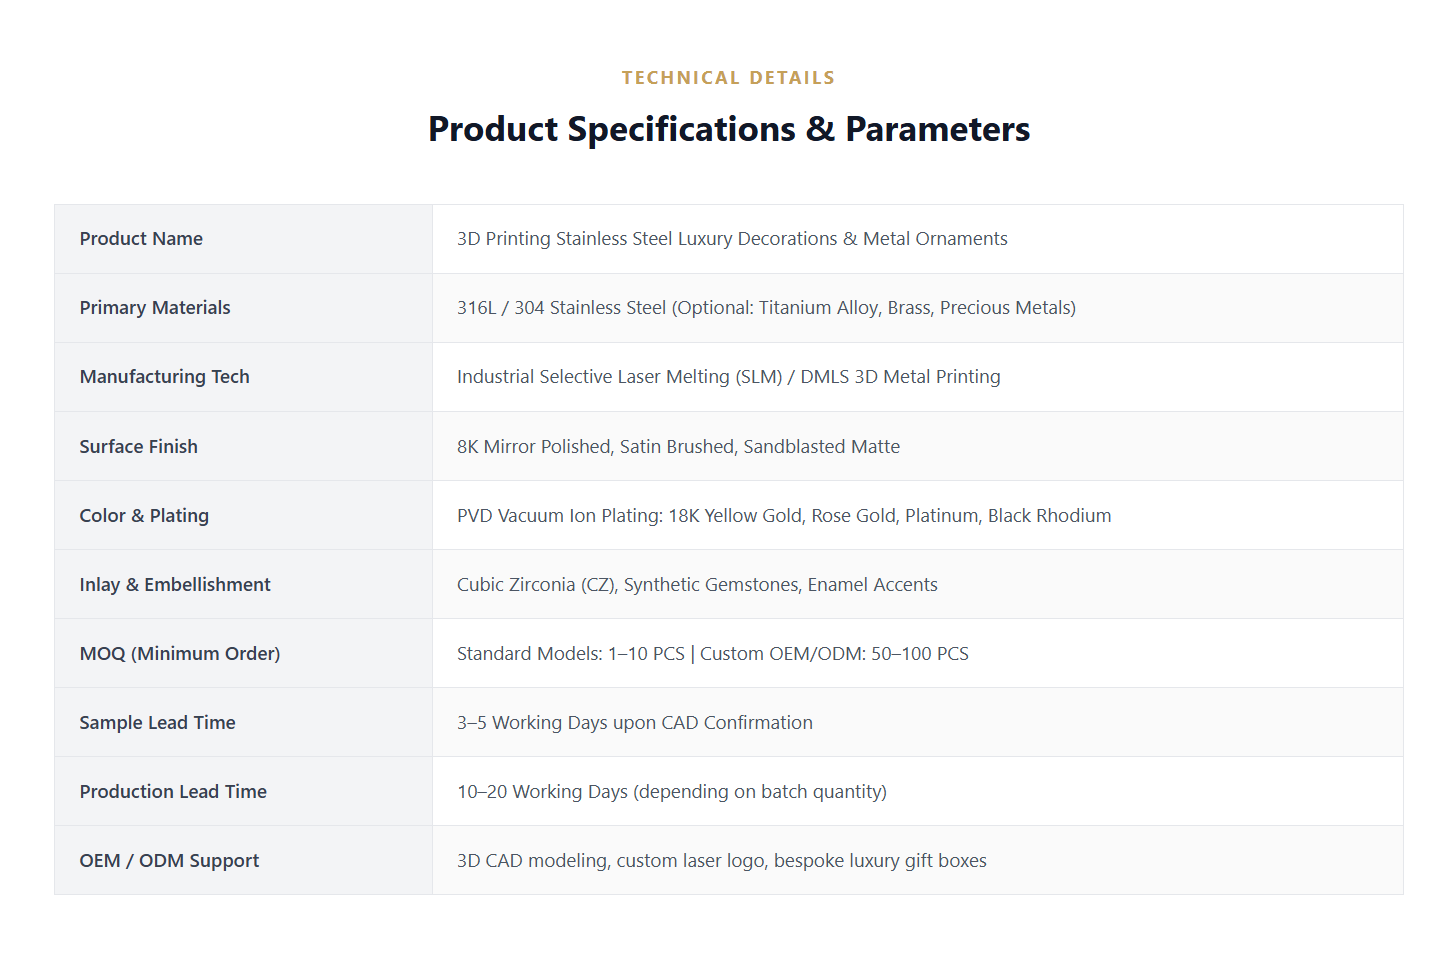Select the 'Product Name' label cell

point(243,239)
